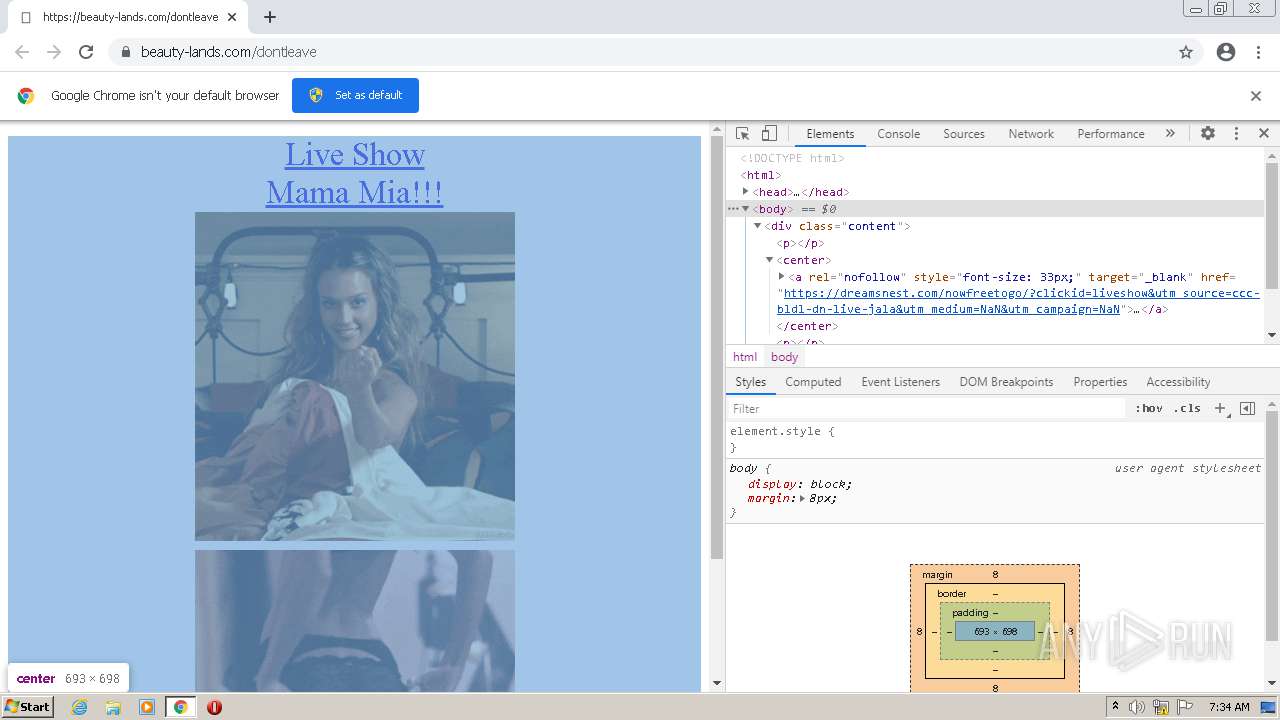The image size is (1280, 720).
Task: Click the element.style rule
Action: [781, 431]
